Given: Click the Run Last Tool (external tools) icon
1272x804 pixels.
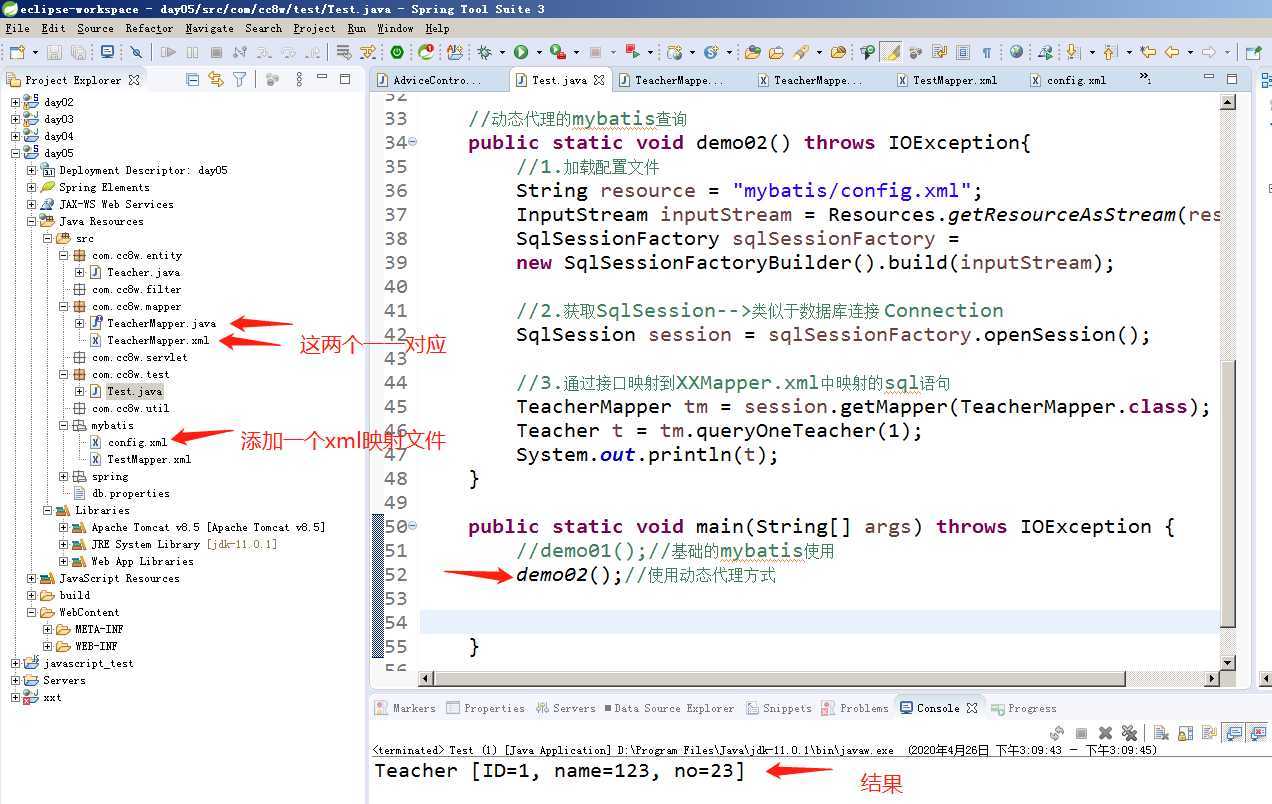Looking at the screenshot, I should (558, 52).
